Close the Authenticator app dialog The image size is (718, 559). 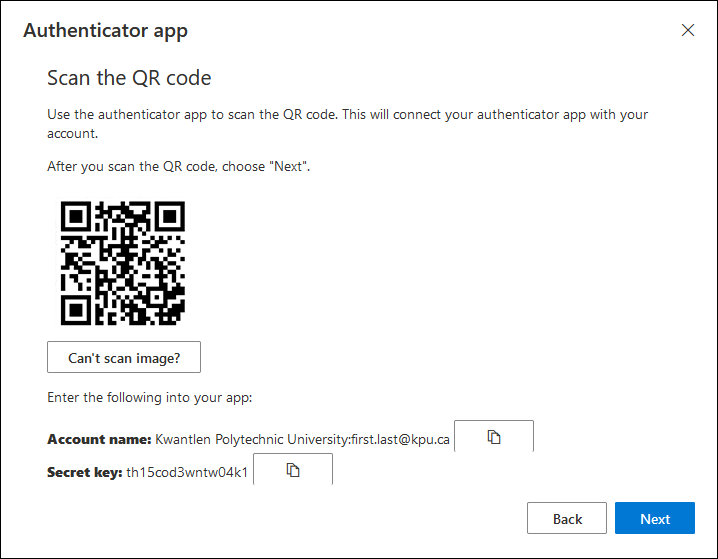(687, 30)
